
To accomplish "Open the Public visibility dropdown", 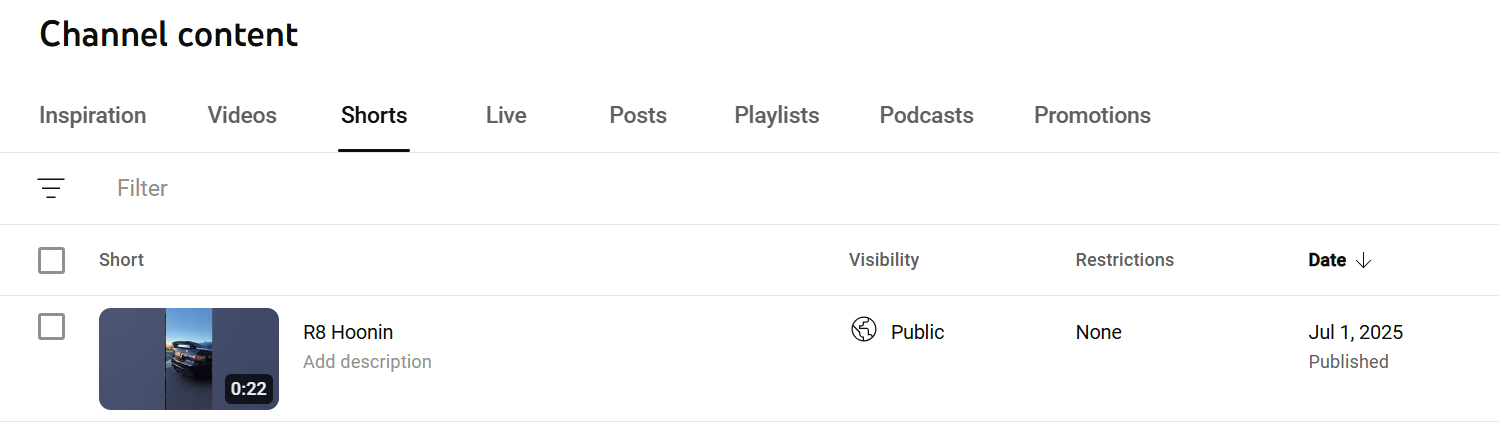I will pyautogui.click(x=917, y=332).
